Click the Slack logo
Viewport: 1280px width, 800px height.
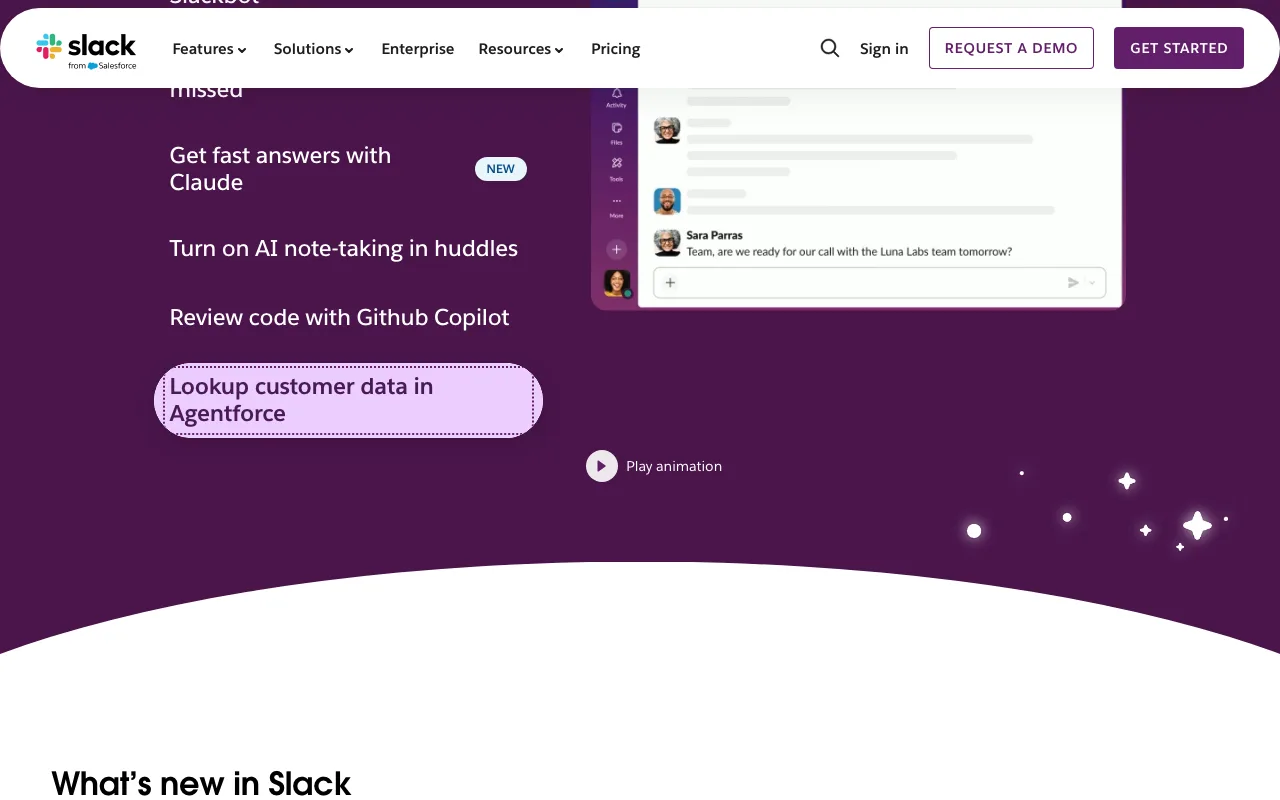pyautogui.click(x=86, y=50)
